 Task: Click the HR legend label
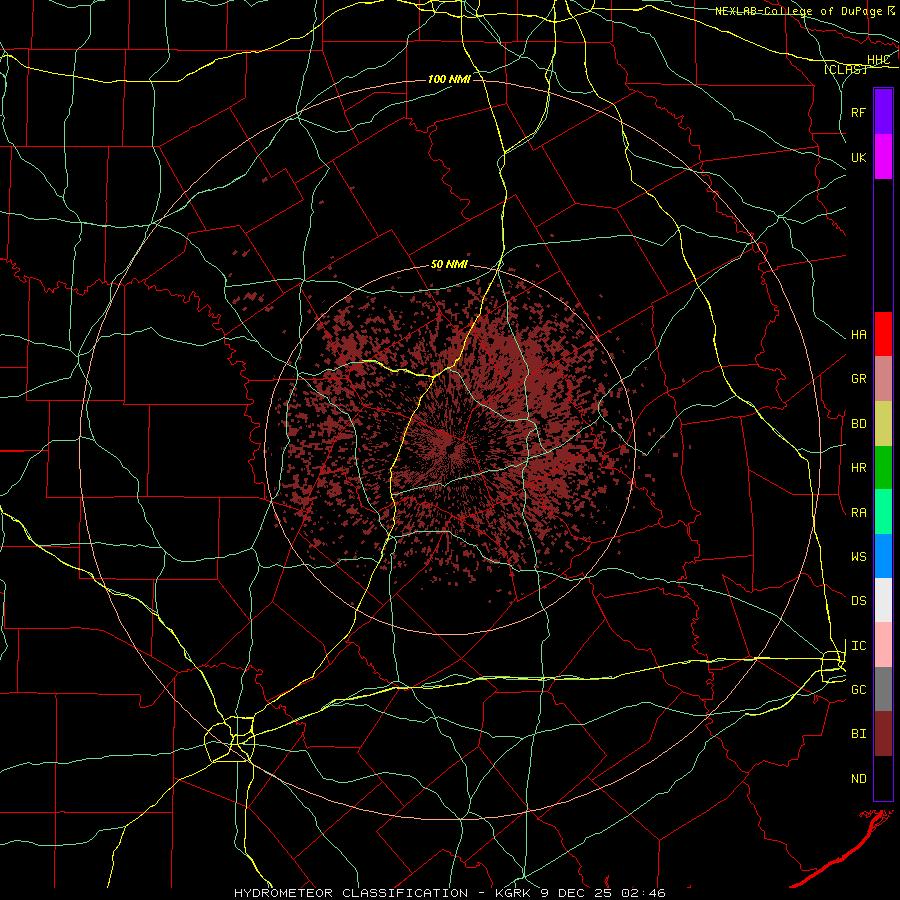(x=858, y=468)
